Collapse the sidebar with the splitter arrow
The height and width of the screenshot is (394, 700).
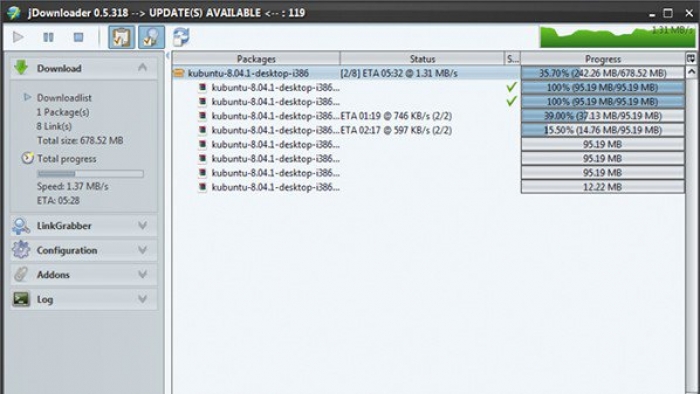click(x=168, y=56)
